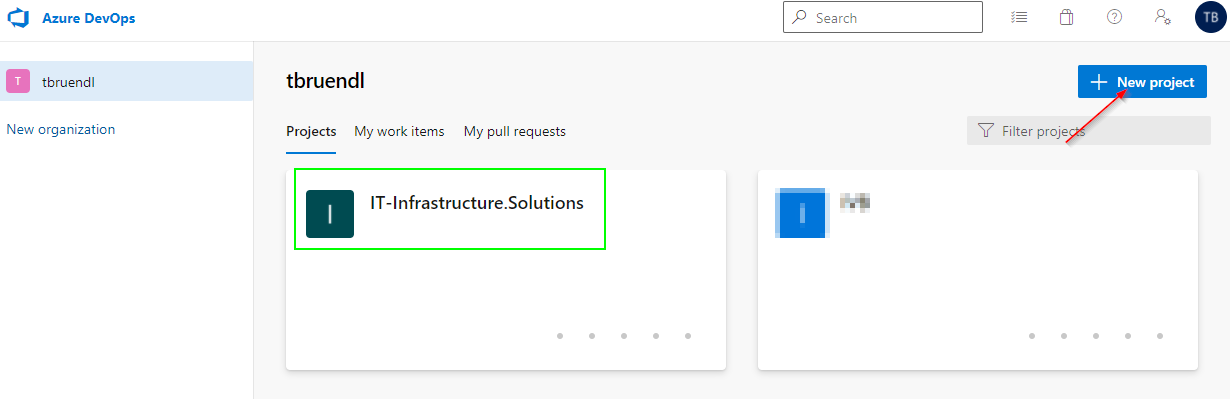Click the Azure DevOps title text
The height and width of the screenshot is (399, 1230).
(89, 18)
